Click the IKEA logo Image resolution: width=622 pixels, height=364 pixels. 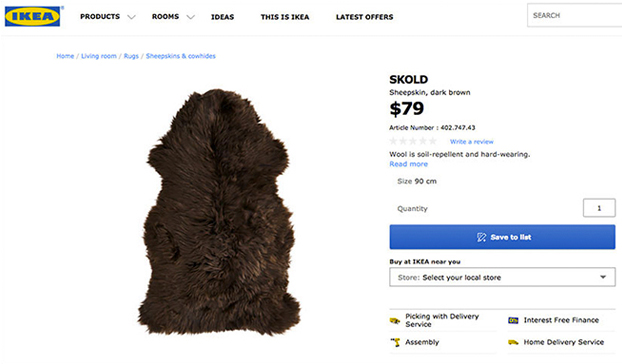tap(33, 16)
